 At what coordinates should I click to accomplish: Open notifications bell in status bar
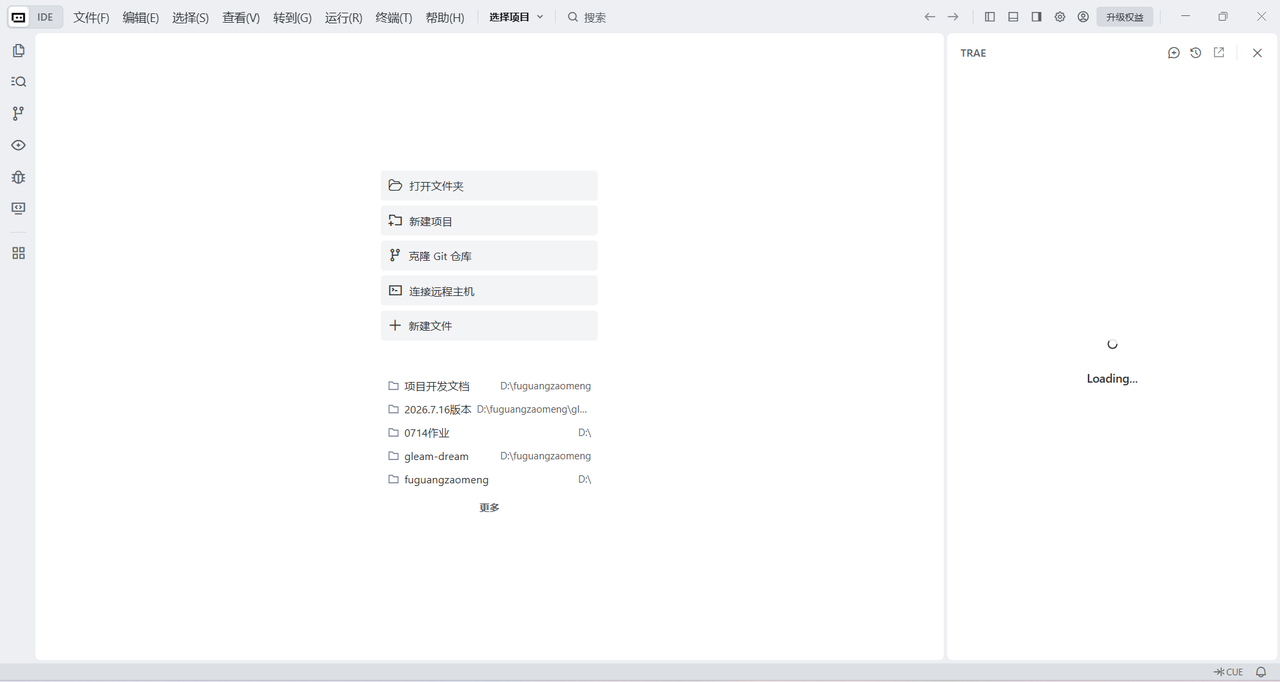1262,672
